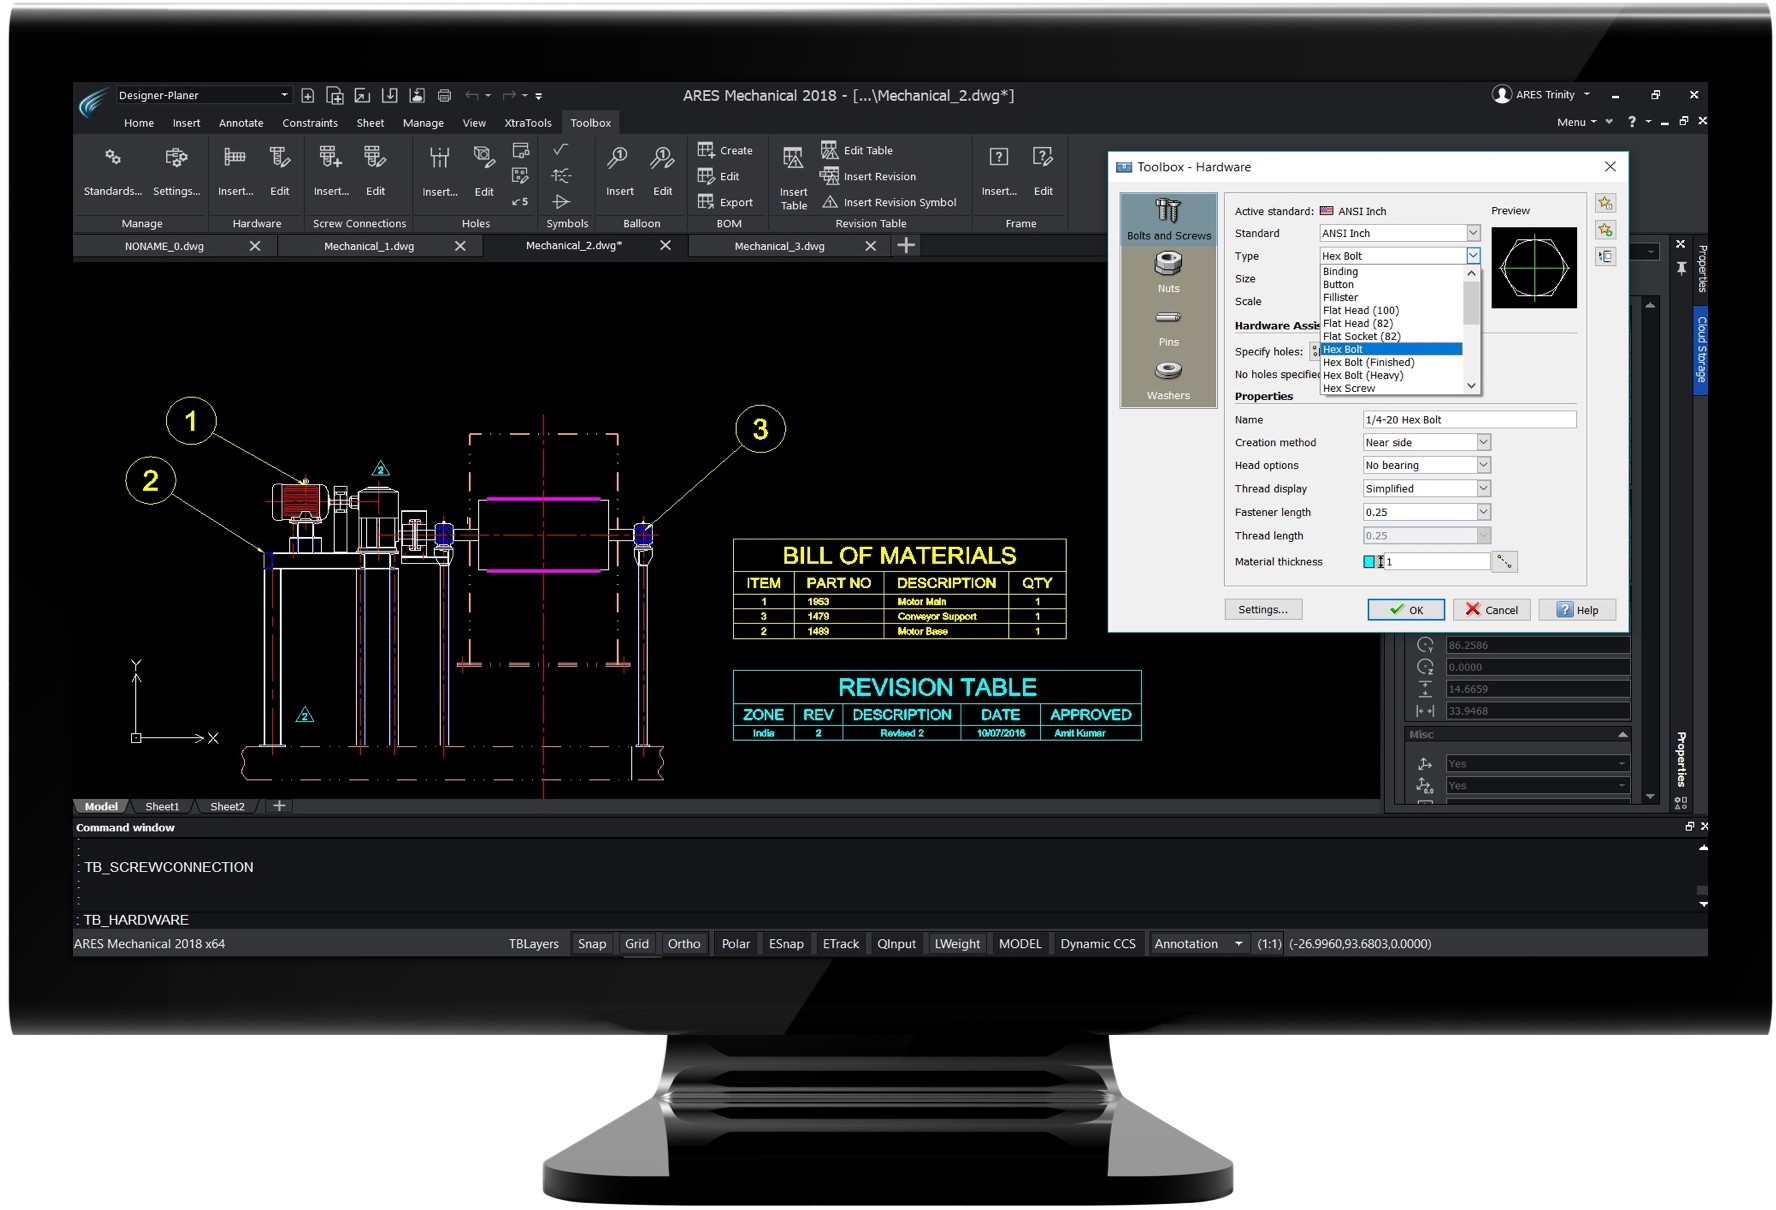The height and width of the screenshot is (1210, 1776).
Task: Open Thread display dropdown
Action: tap(1484, 489)
